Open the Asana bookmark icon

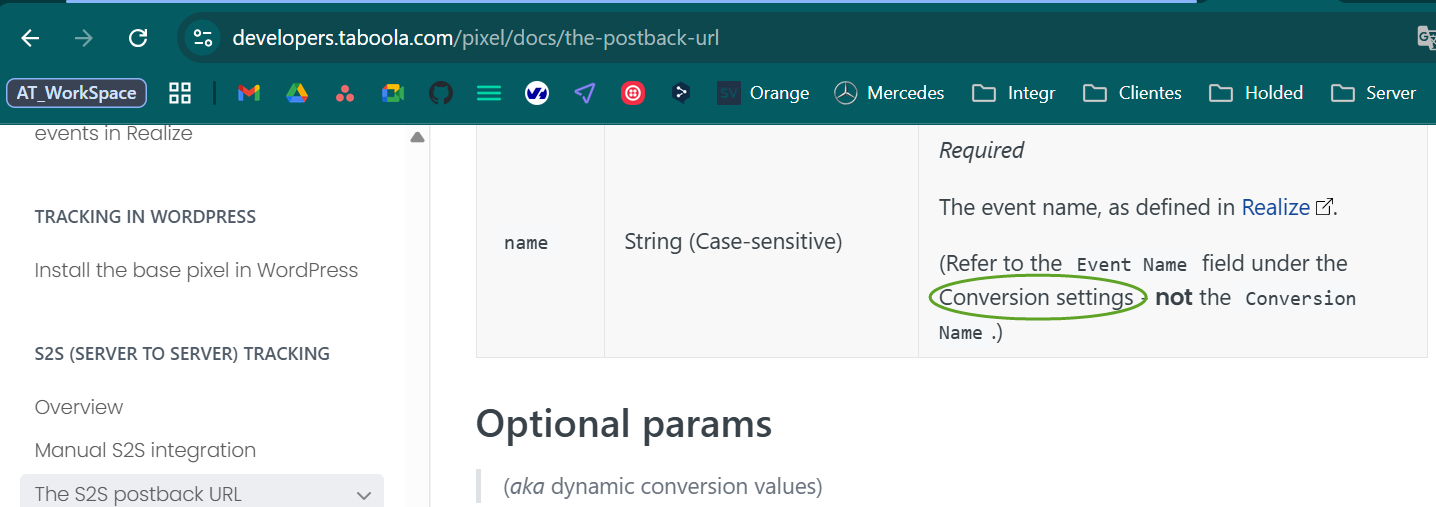tap(345, 93)
